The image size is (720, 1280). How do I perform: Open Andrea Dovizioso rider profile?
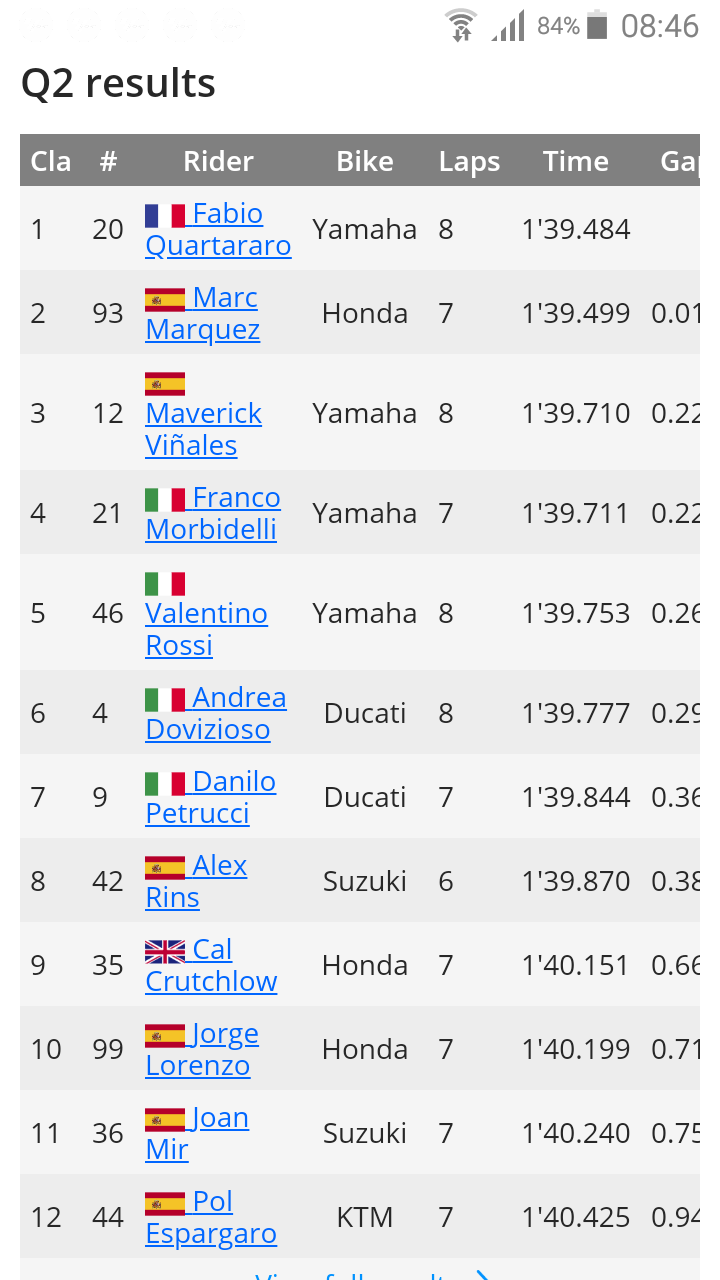pyautogui.click(x=216, y=713)
